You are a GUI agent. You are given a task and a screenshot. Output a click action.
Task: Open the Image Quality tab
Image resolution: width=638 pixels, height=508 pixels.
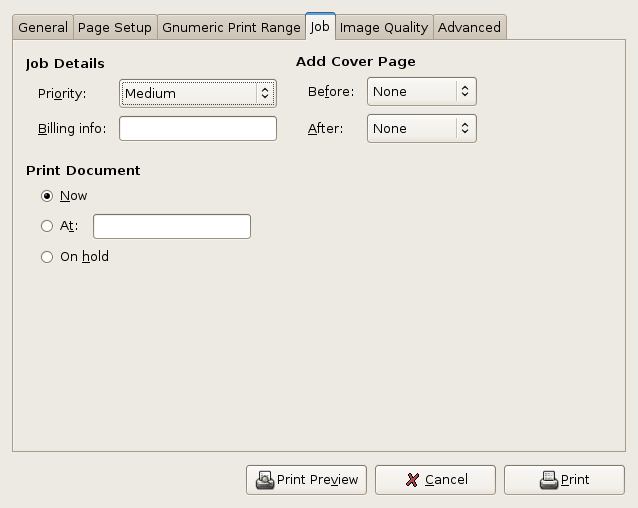(x=384, y=27)
